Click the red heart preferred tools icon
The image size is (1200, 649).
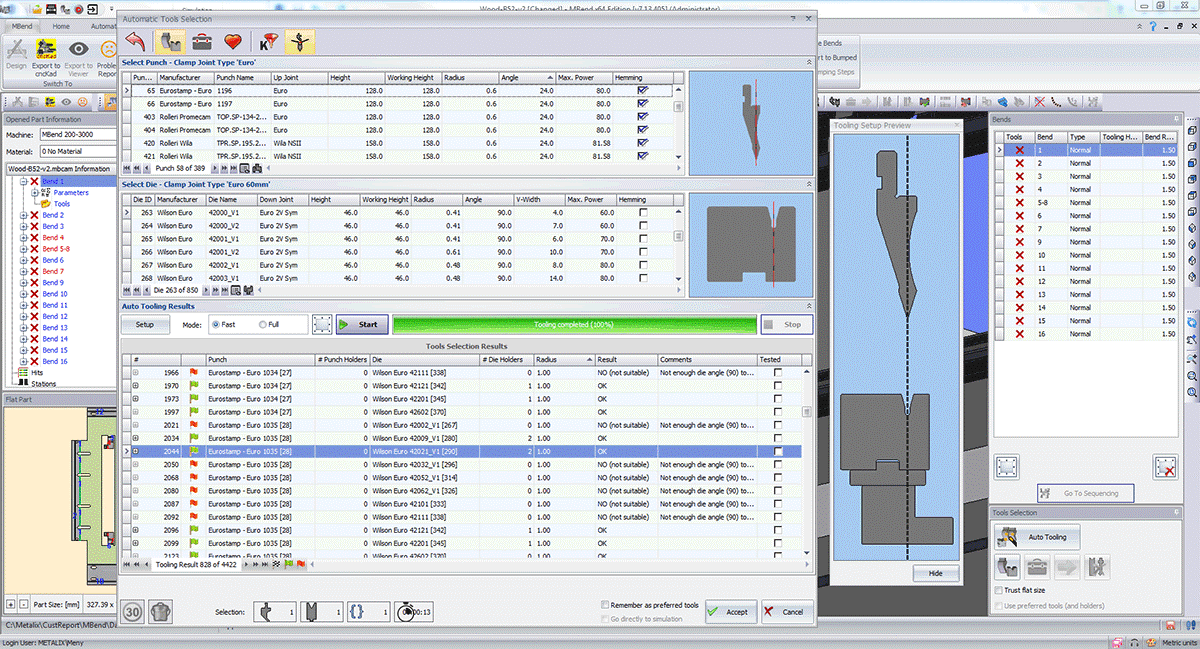(233, 42)
